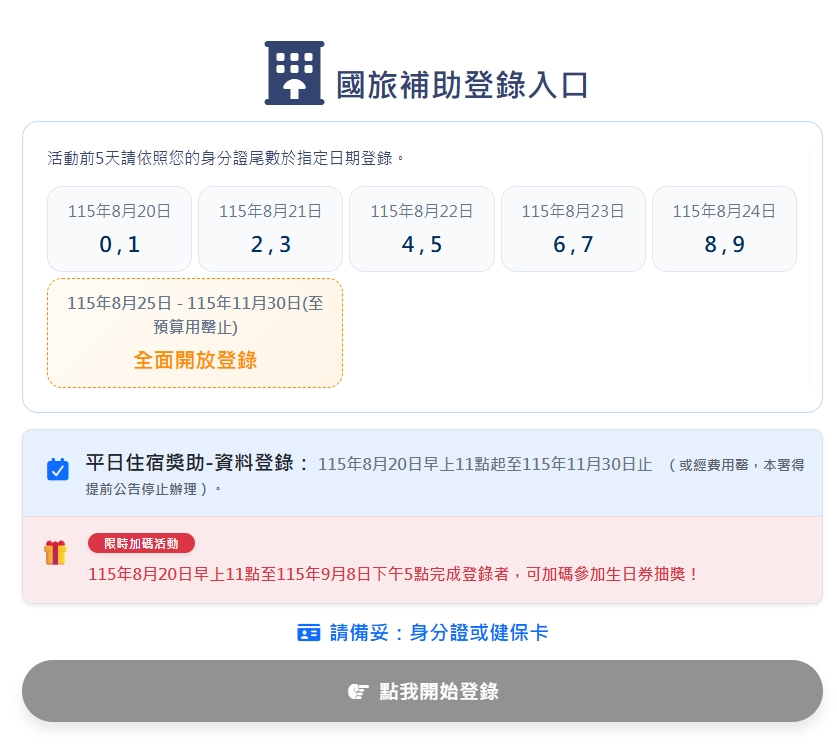Click the ID card icon beside 請備妥
The image size is (837, 746).
(309, 632)
